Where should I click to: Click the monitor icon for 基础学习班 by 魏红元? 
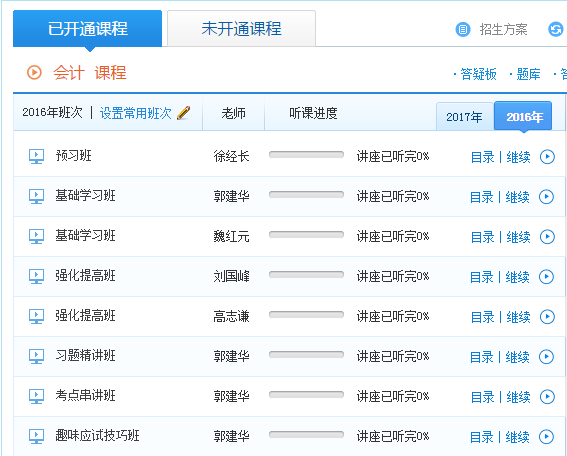(37, 236)
